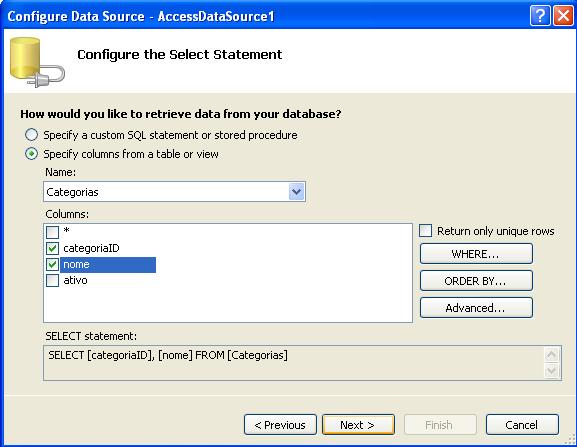577x447 pixels.
Task: Select custom SQL statement radio option
Action: (32, 135)
